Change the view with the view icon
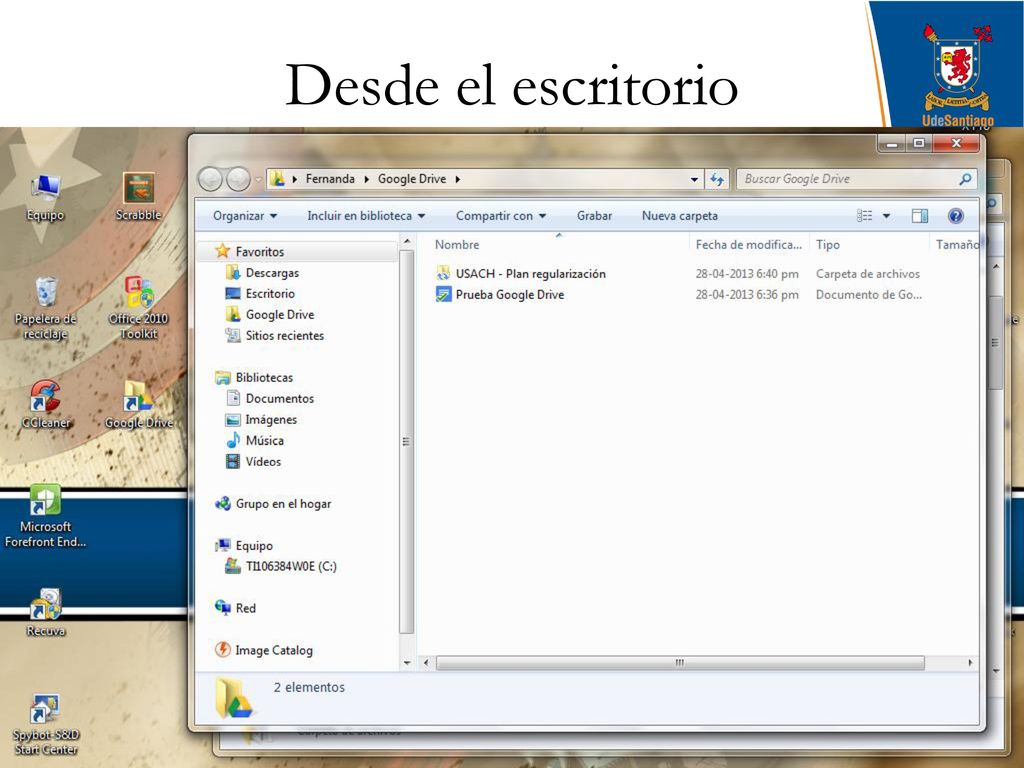This screenshot has width=1024, height=768. click(865, 216)
